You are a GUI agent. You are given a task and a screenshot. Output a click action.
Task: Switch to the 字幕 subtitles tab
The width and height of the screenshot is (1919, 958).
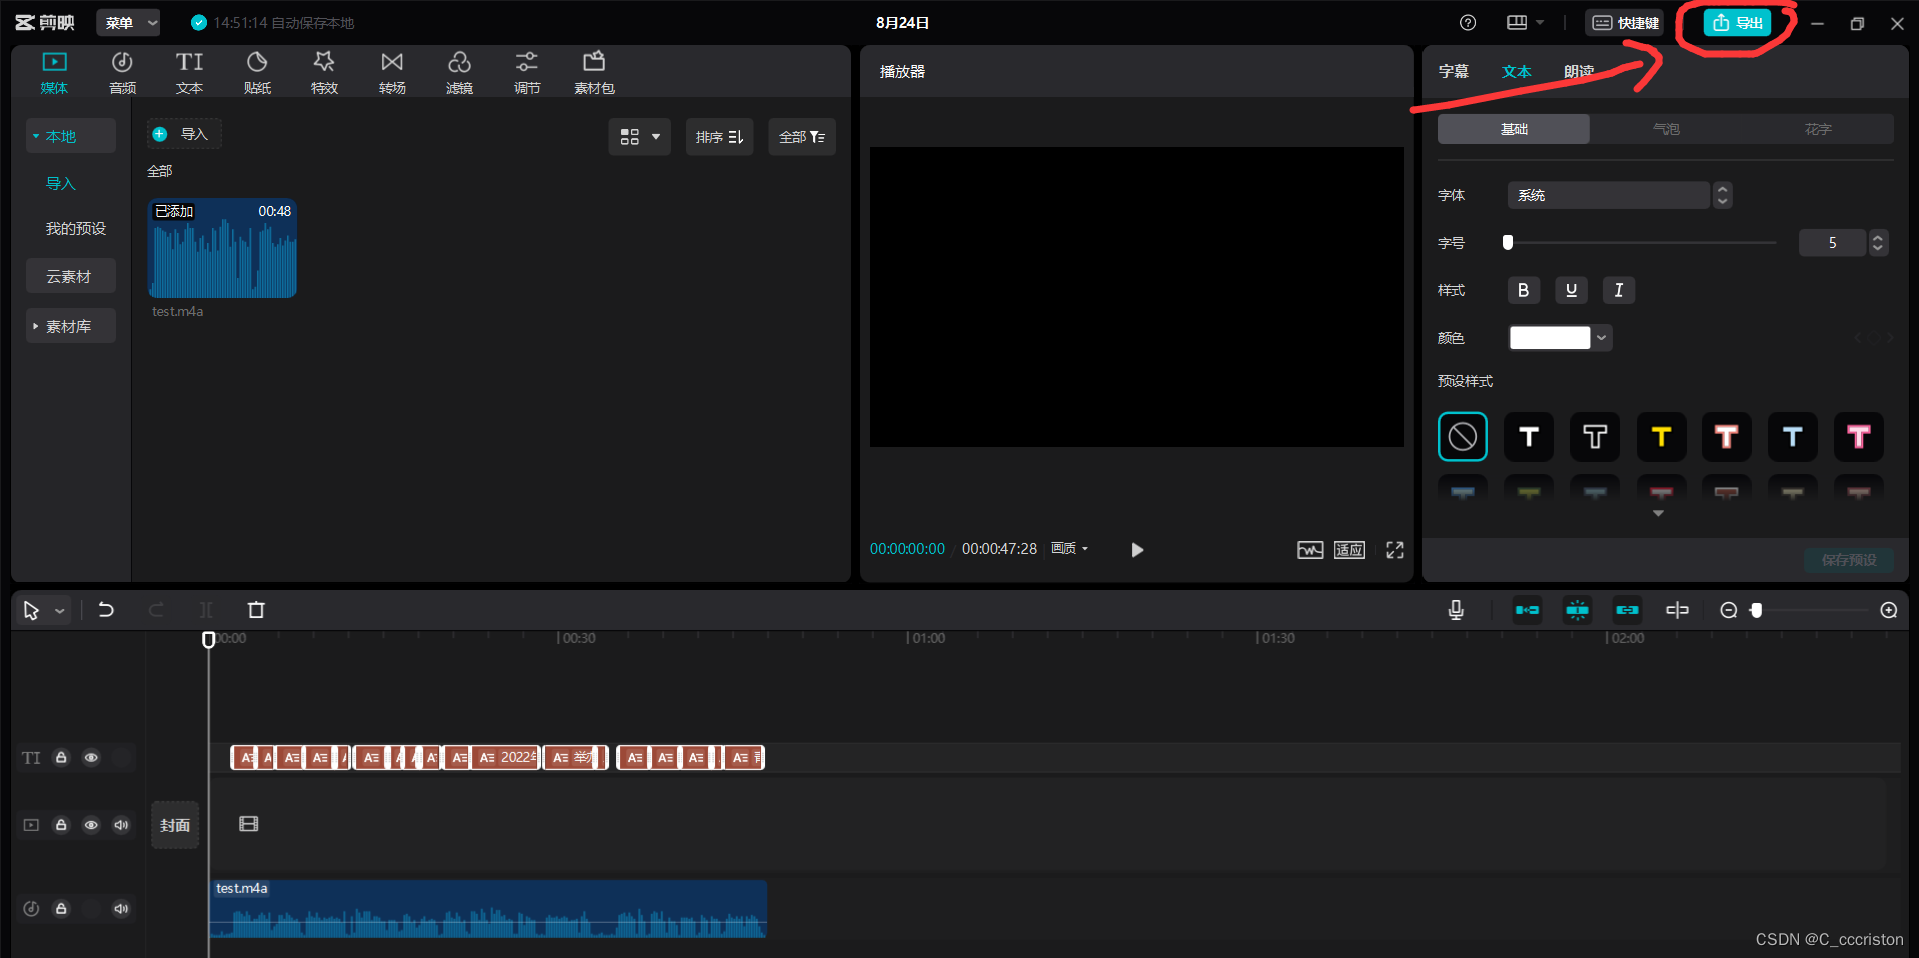(1453, 72)
